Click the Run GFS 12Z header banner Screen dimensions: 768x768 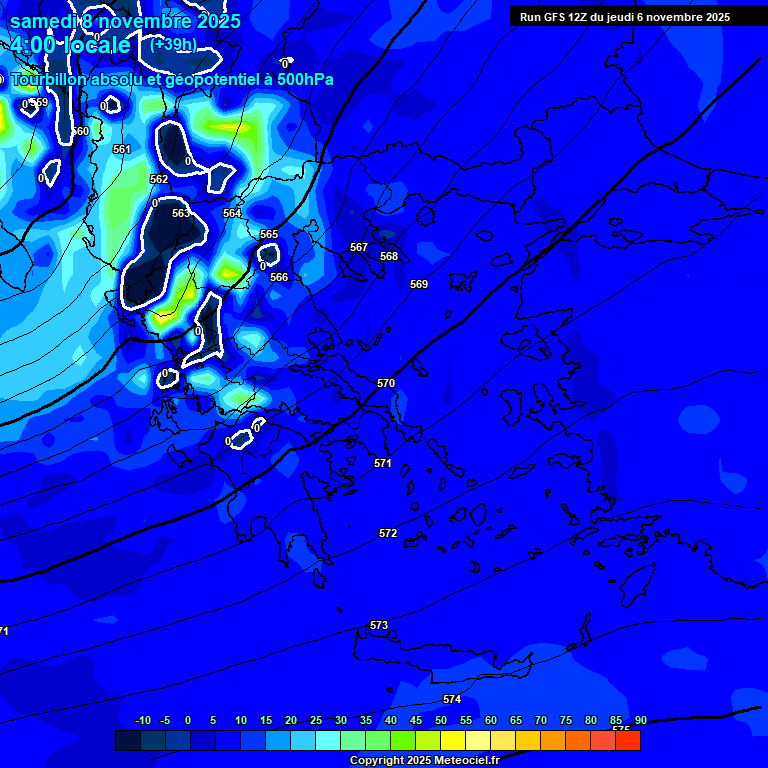point(625,17)
